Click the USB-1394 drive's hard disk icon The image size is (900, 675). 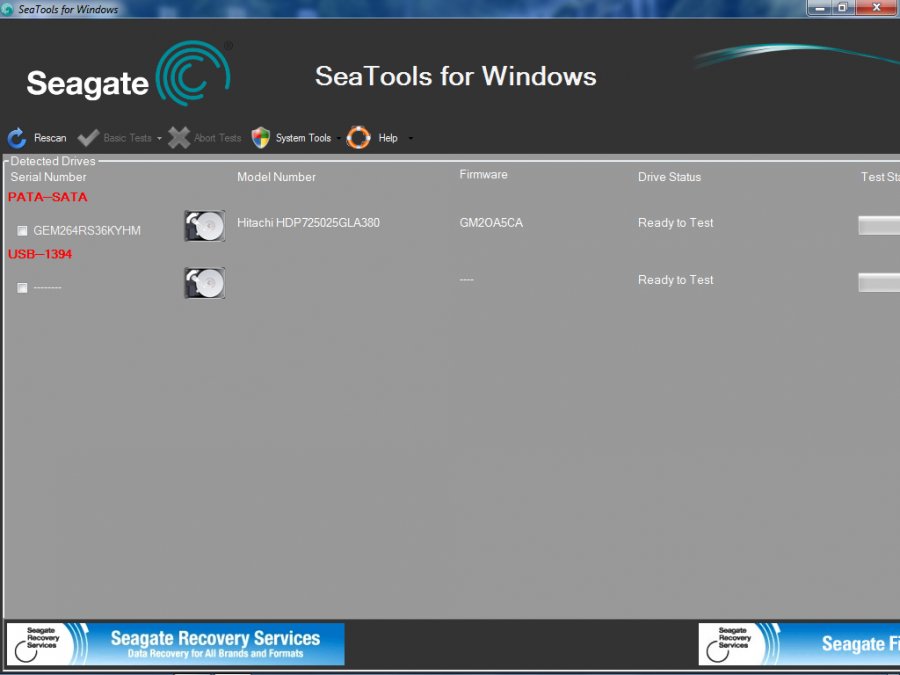[x=205, y=283]
